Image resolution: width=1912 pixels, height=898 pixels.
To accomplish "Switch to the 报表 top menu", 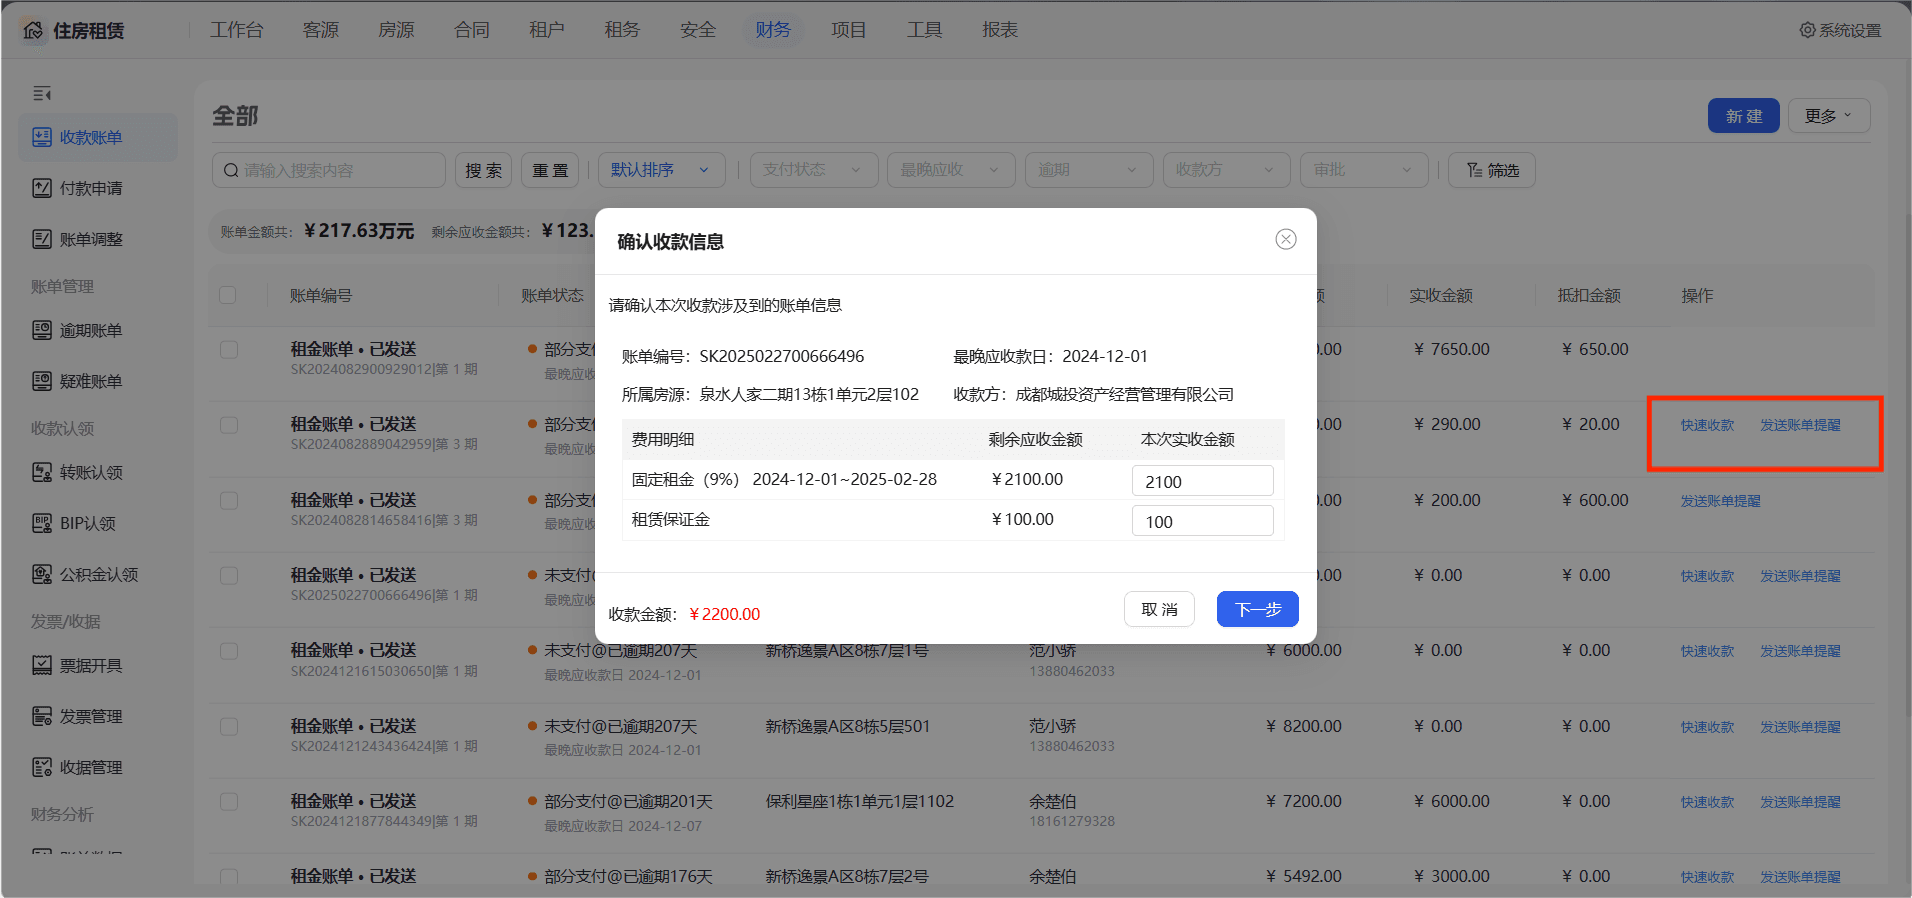I will [x=1000, y=30].
